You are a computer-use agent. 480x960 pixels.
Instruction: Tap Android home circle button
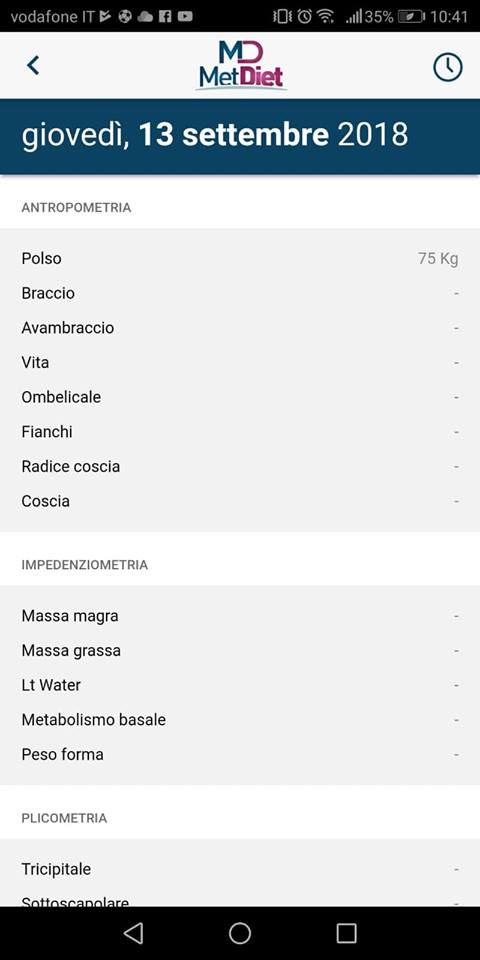click(x=240, y=933)
